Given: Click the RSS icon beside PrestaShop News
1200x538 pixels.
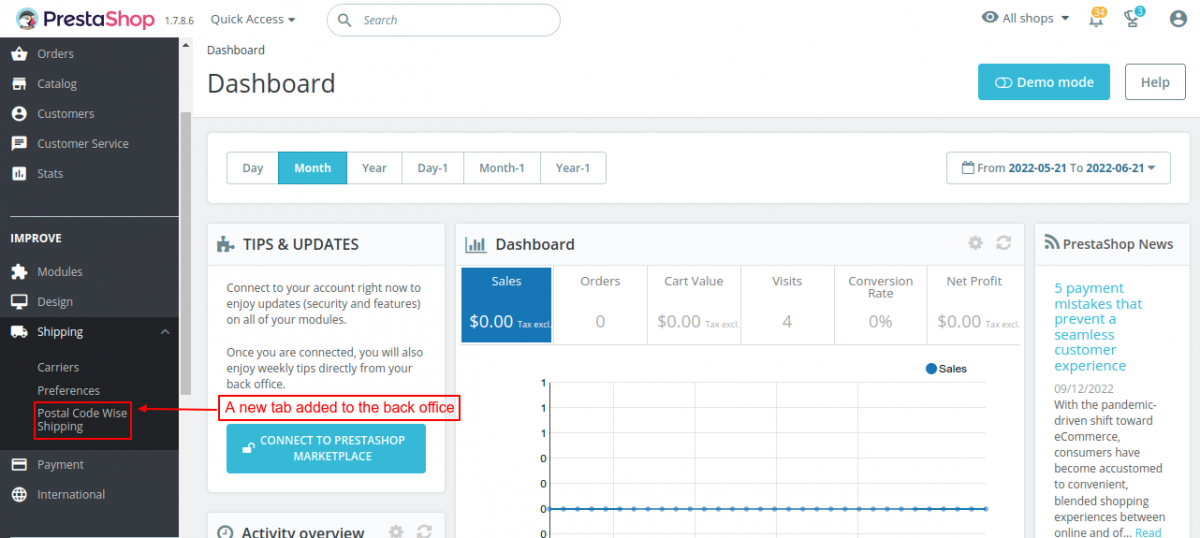Looking at the screenshot, I should (1051, 243).
